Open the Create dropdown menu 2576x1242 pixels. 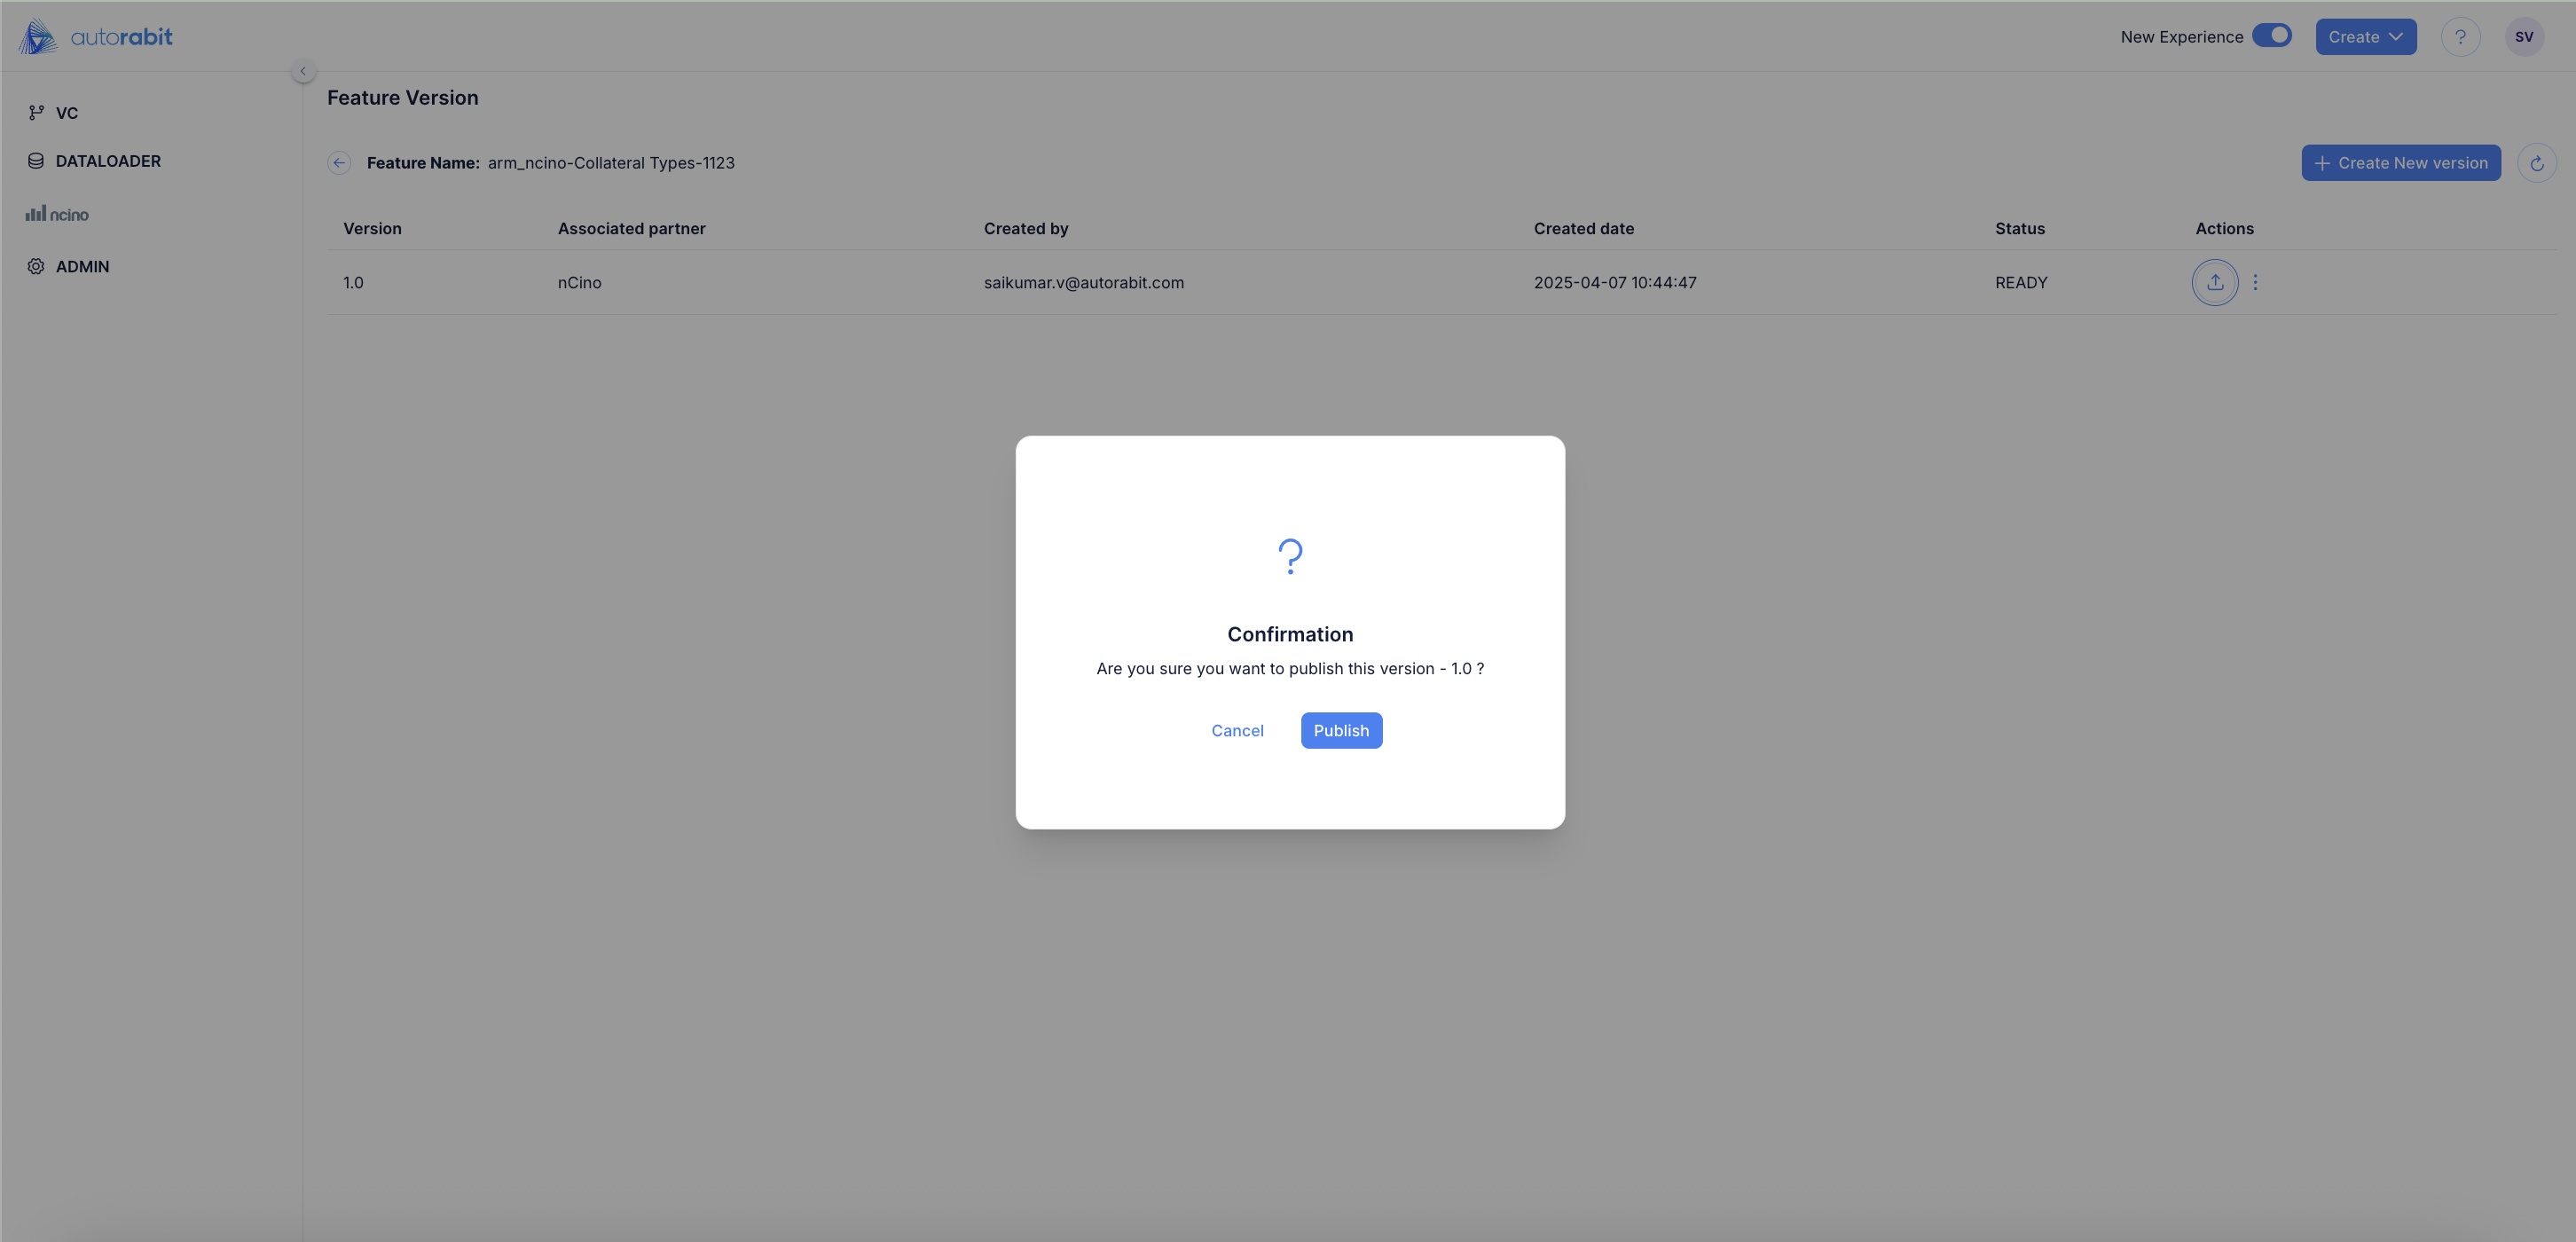click(x=2365, y=37)
